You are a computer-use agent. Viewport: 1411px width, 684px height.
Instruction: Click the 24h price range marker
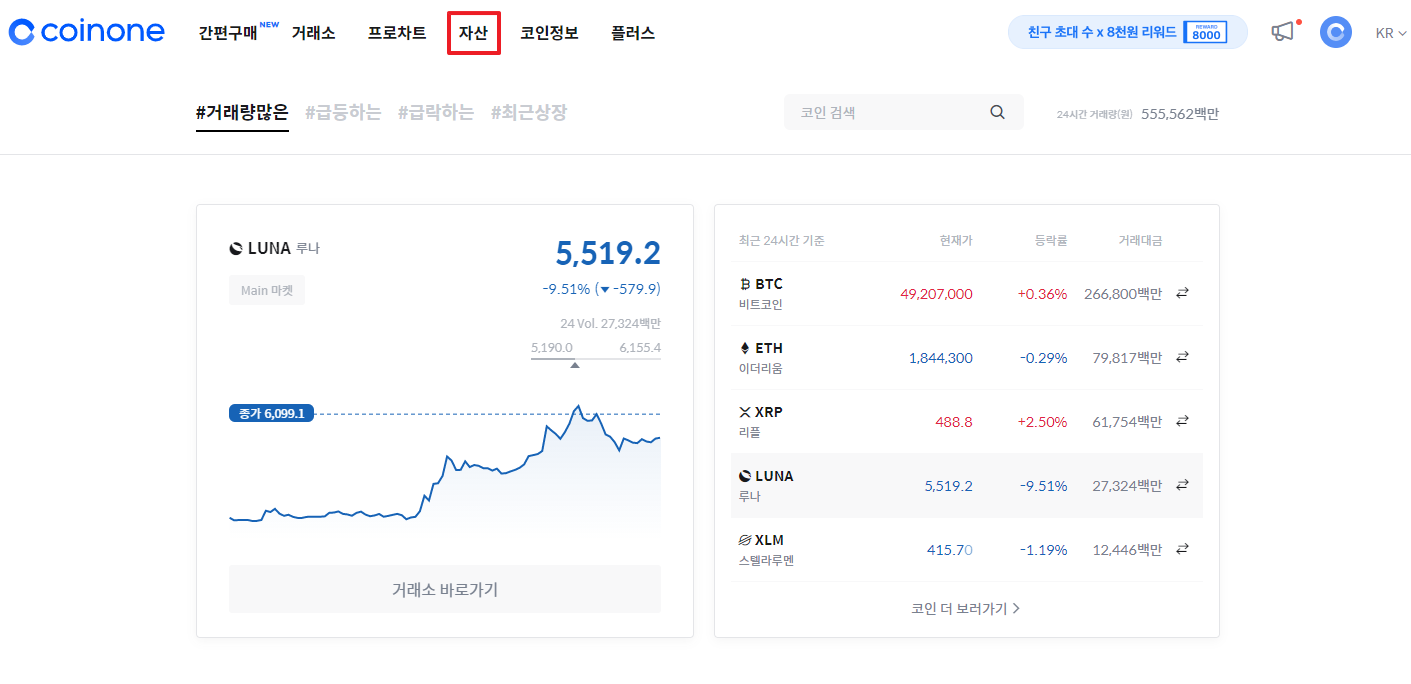point(574,365)
